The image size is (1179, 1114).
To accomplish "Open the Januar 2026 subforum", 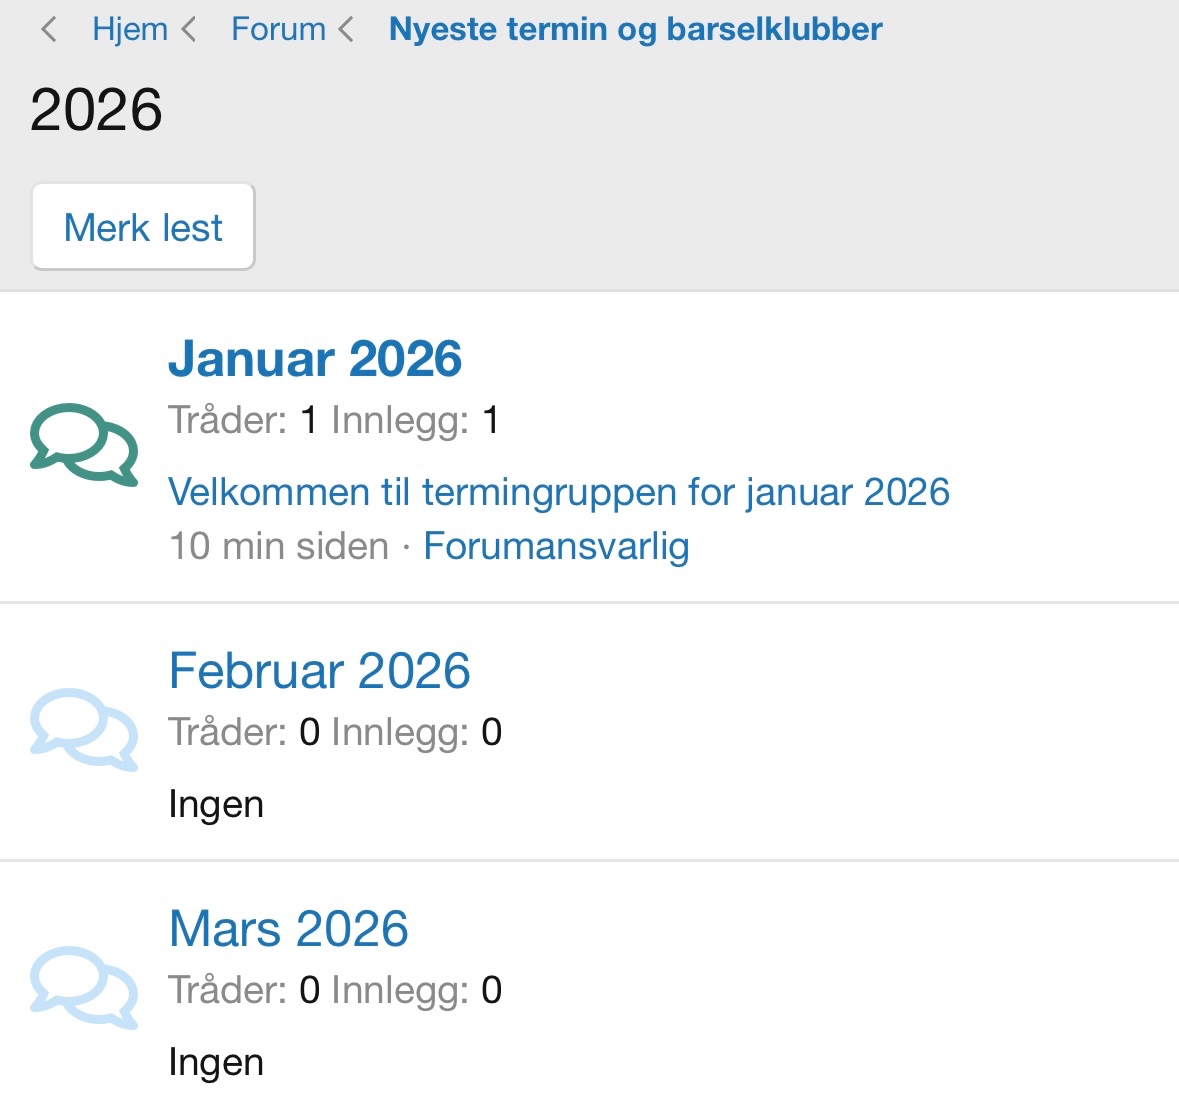I will click(315, 359).
